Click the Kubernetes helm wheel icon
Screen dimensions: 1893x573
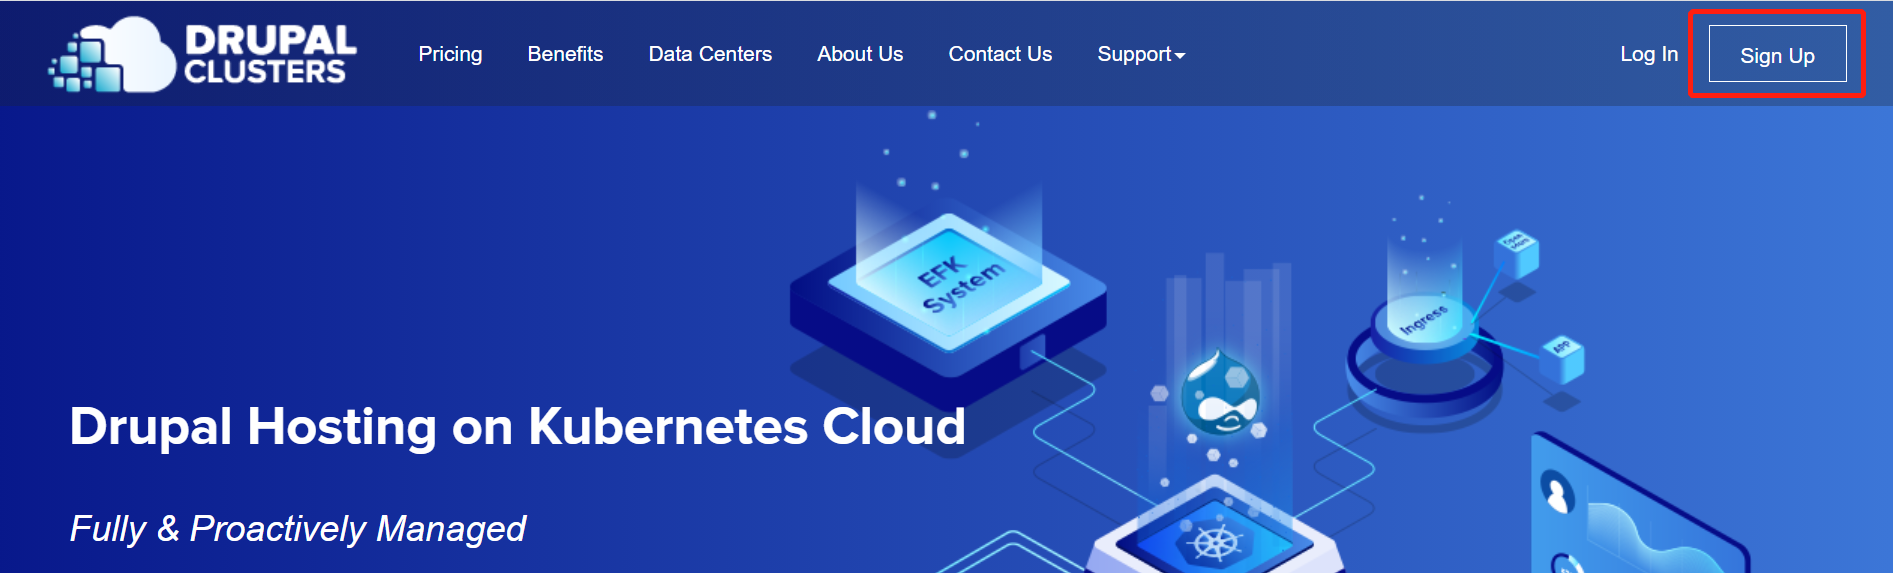[x=1216, y=542]
